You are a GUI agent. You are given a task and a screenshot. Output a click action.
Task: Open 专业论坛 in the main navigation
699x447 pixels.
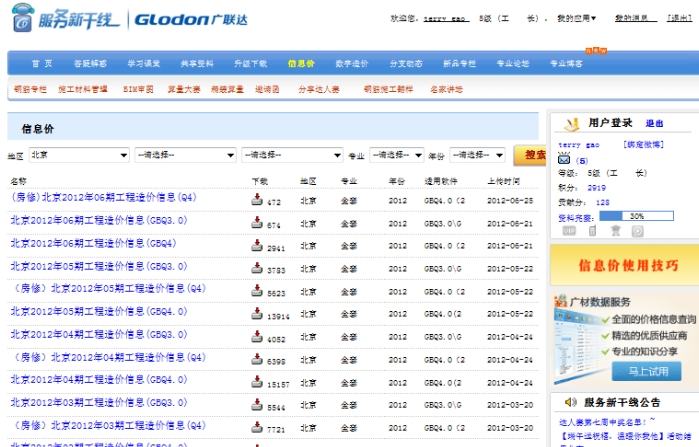pyautogui.click(x=513, y=64)
